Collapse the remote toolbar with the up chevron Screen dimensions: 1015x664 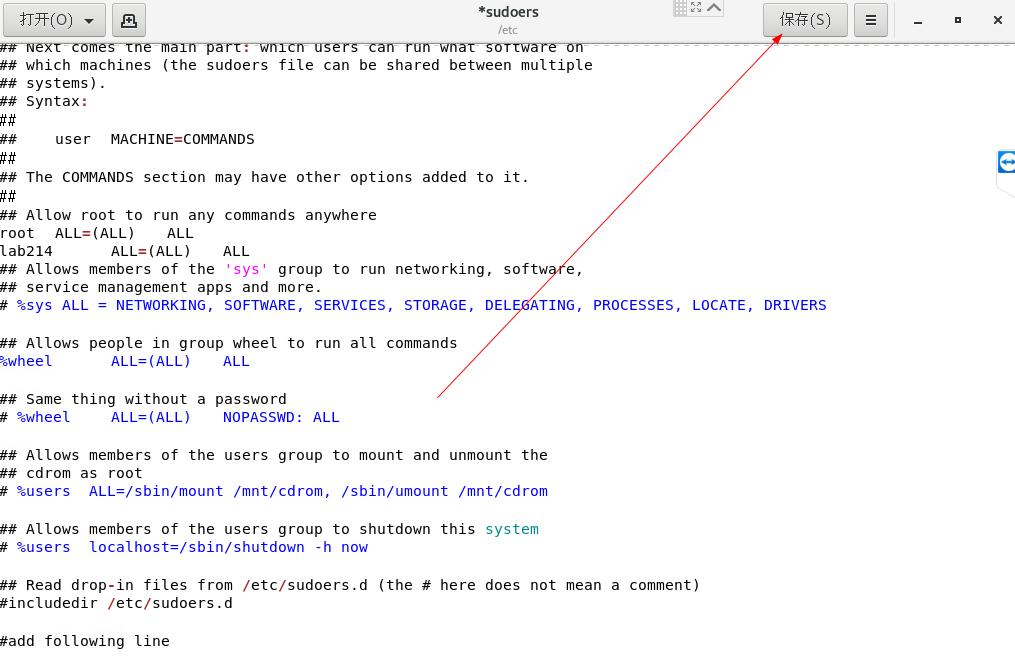click(714, 7)
